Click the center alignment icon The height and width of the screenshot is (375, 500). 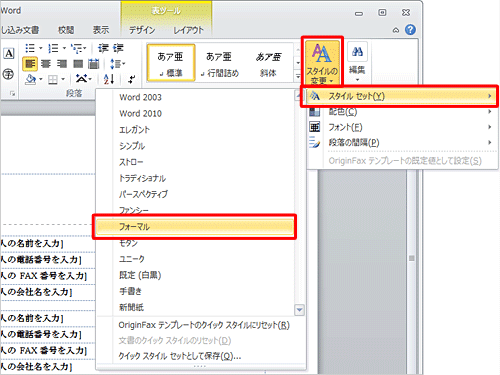(46, 64)
